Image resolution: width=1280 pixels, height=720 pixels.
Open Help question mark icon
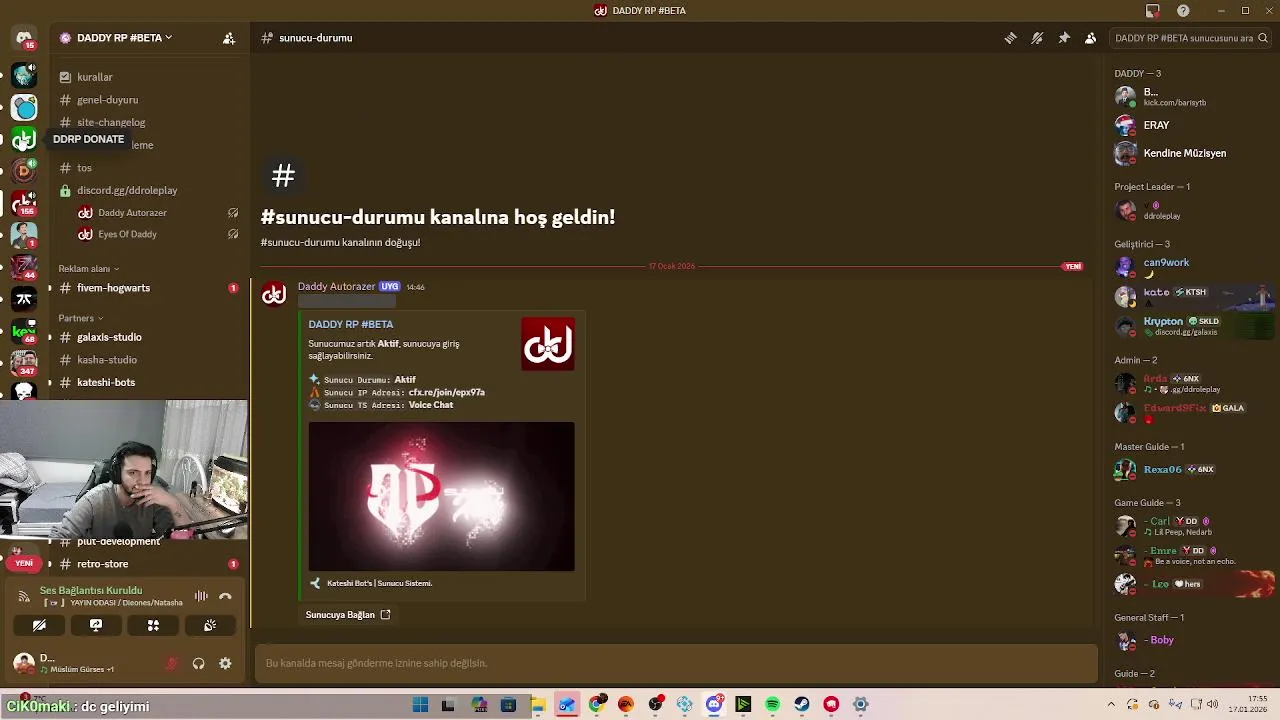1183,11
